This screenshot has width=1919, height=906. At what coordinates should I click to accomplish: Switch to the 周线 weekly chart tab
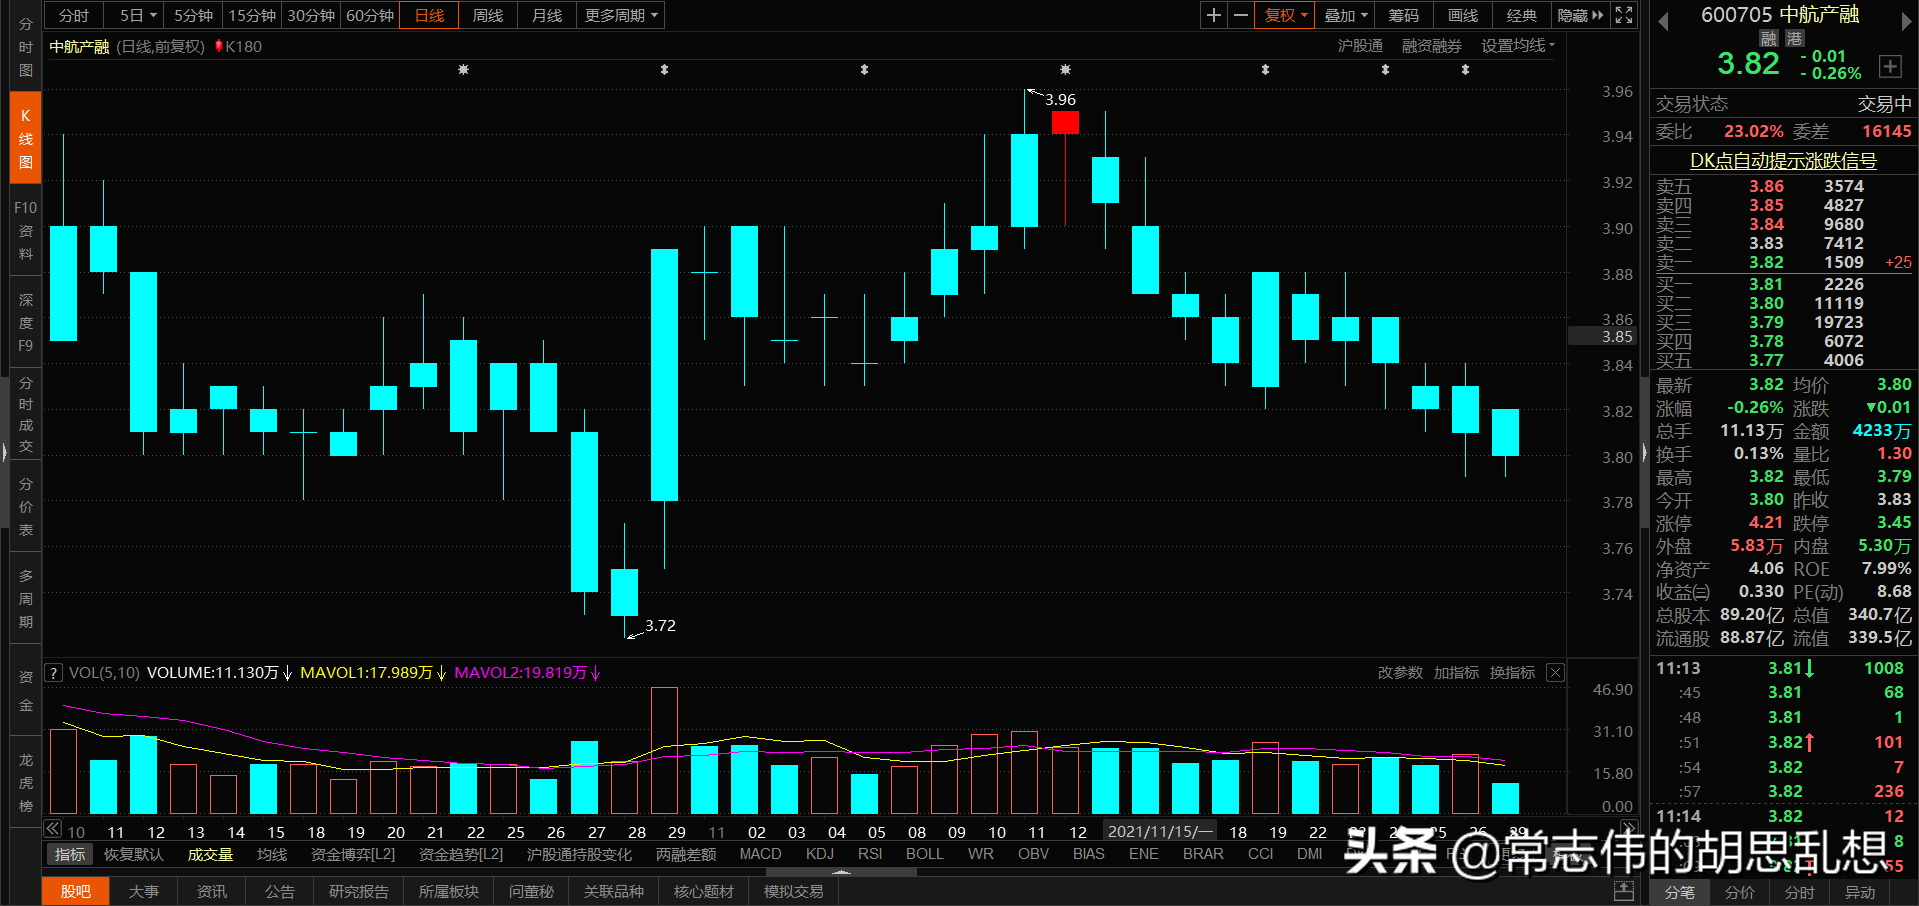(x=487, y=15)
